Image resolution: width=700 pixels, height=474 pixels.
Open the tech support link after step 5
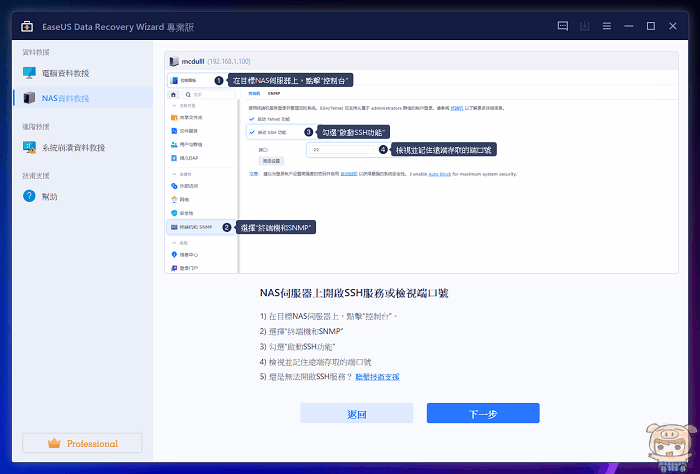coord(377,377)
